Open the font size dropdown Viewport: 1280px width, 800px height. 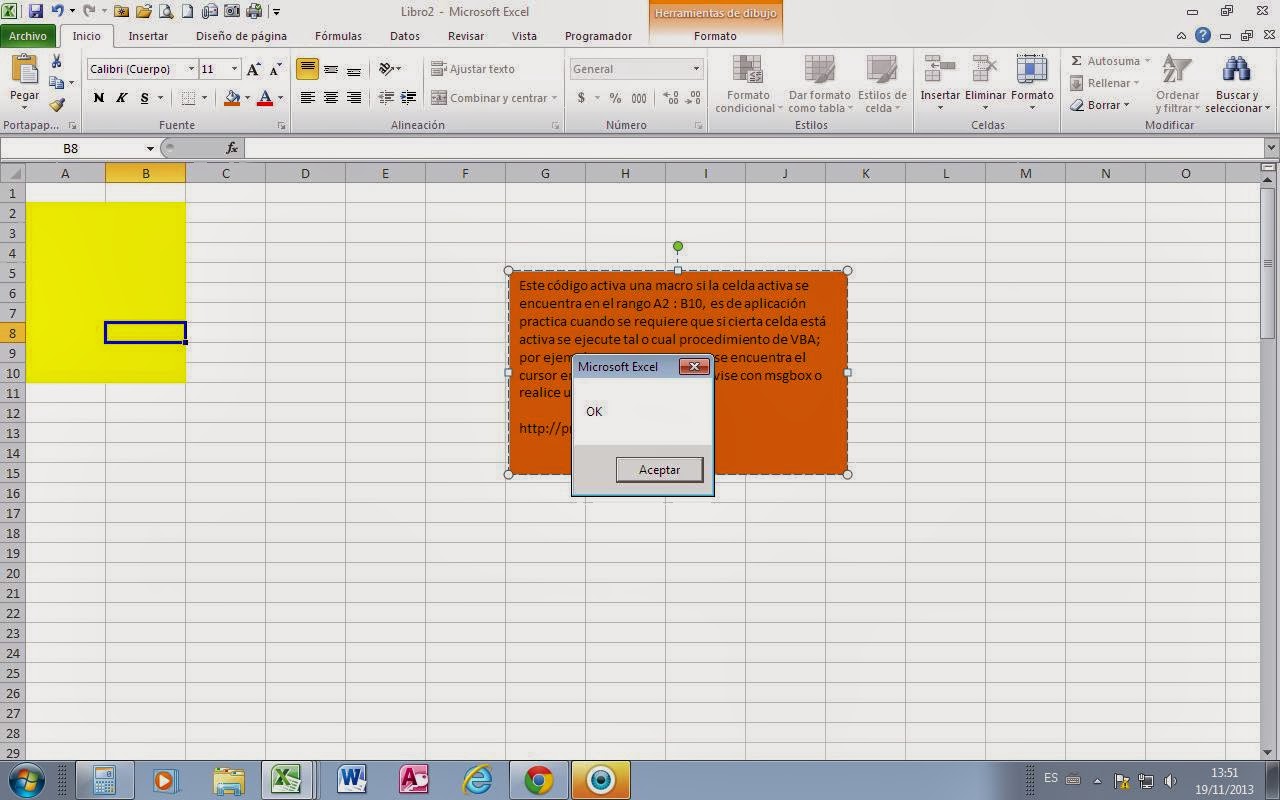[235, 69]
